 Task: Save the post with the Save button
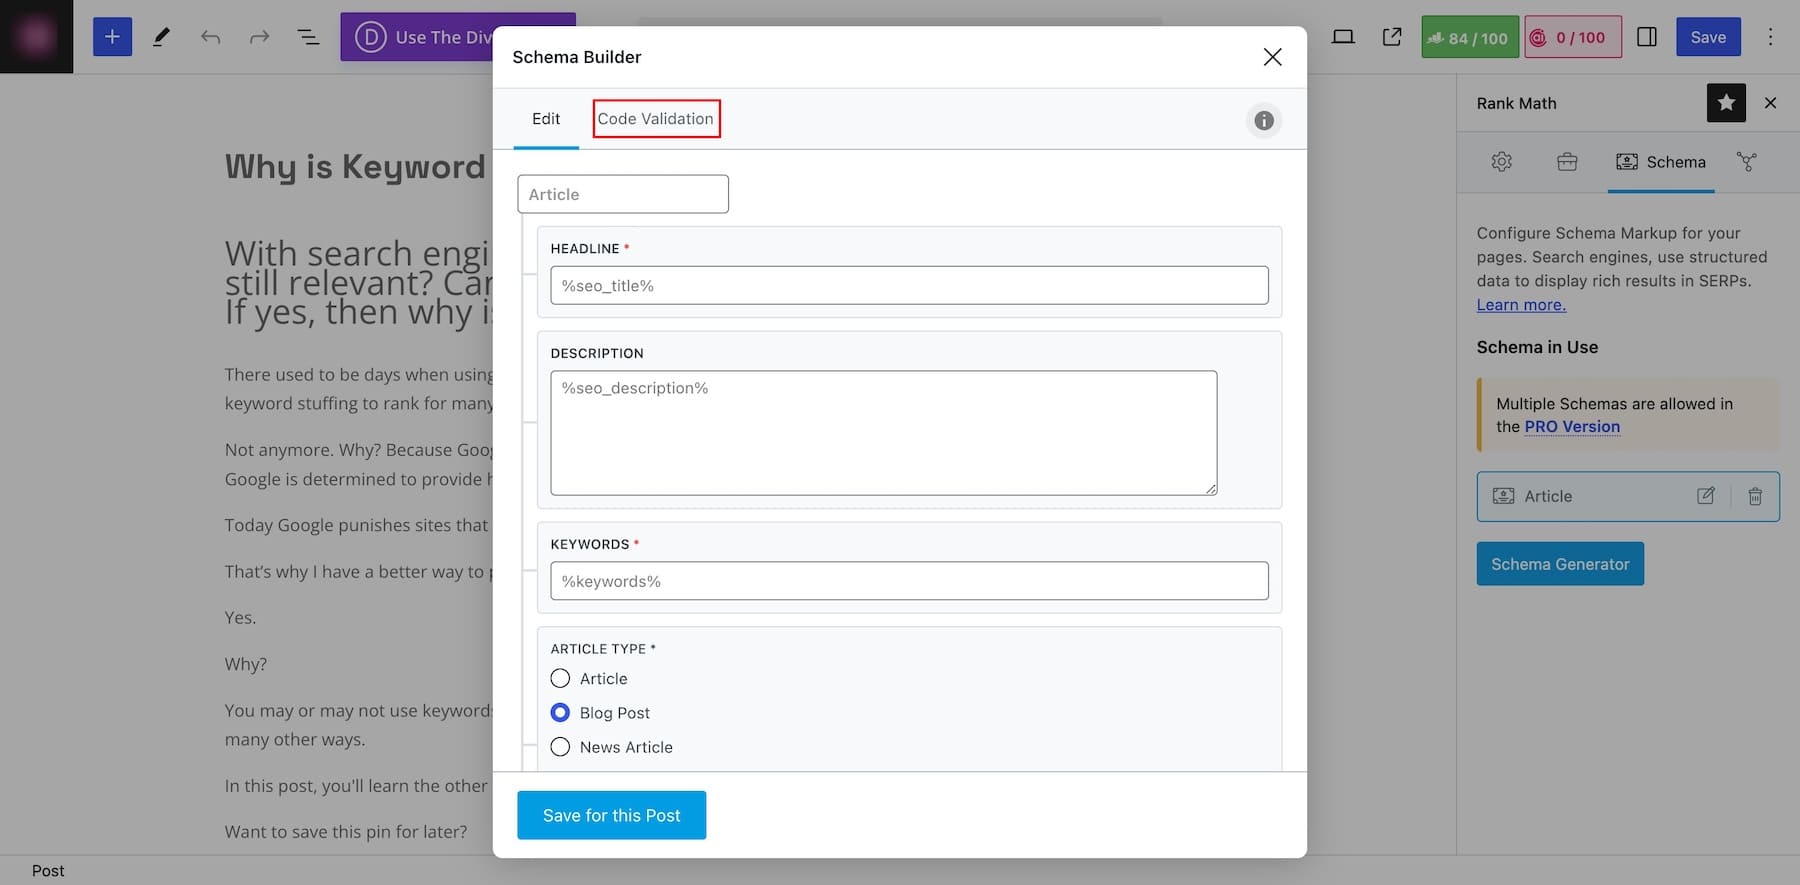pyautogui.click(x=1708, y=37)
